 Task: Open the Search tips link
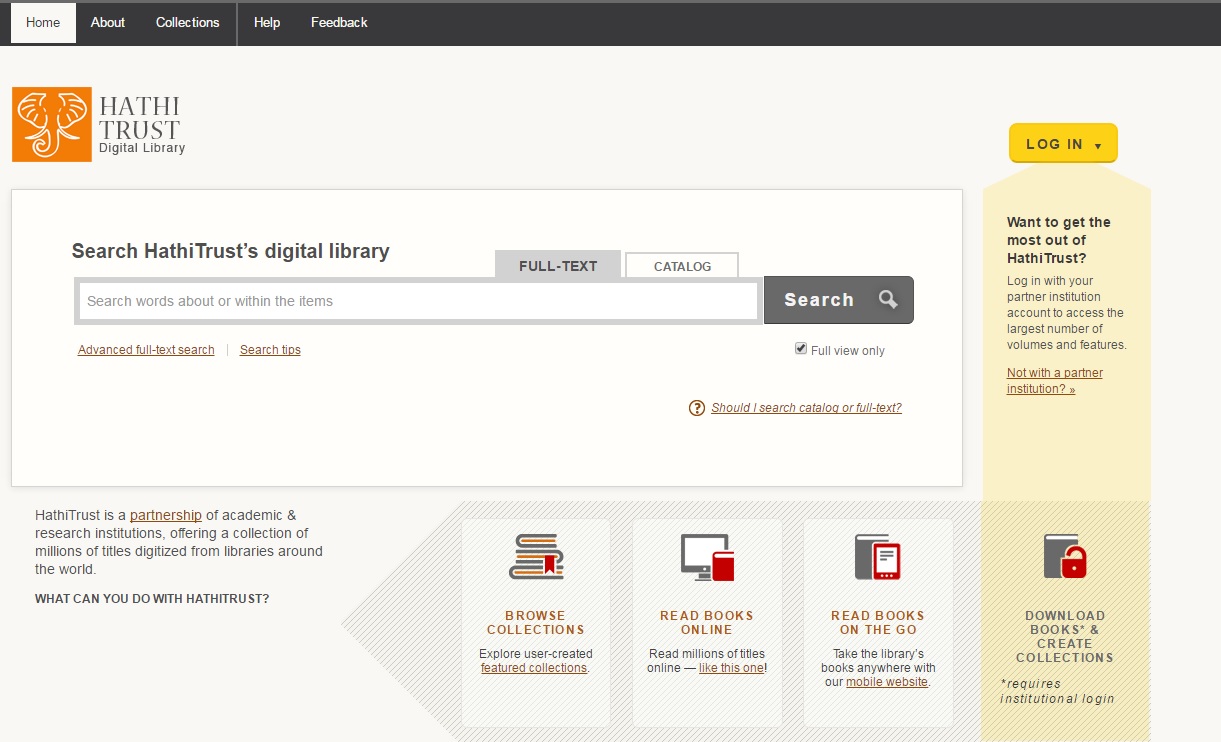click(270, 350)
